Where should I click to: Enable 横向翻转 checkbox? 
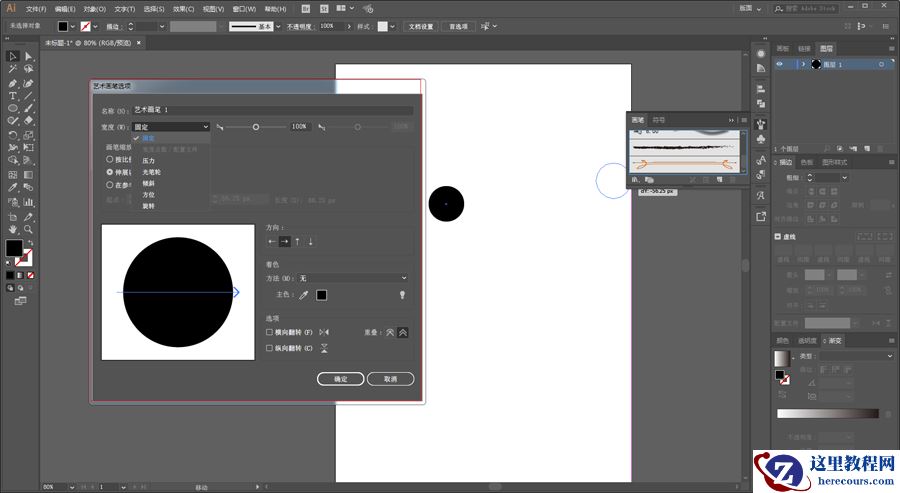(x=270, y=332)
